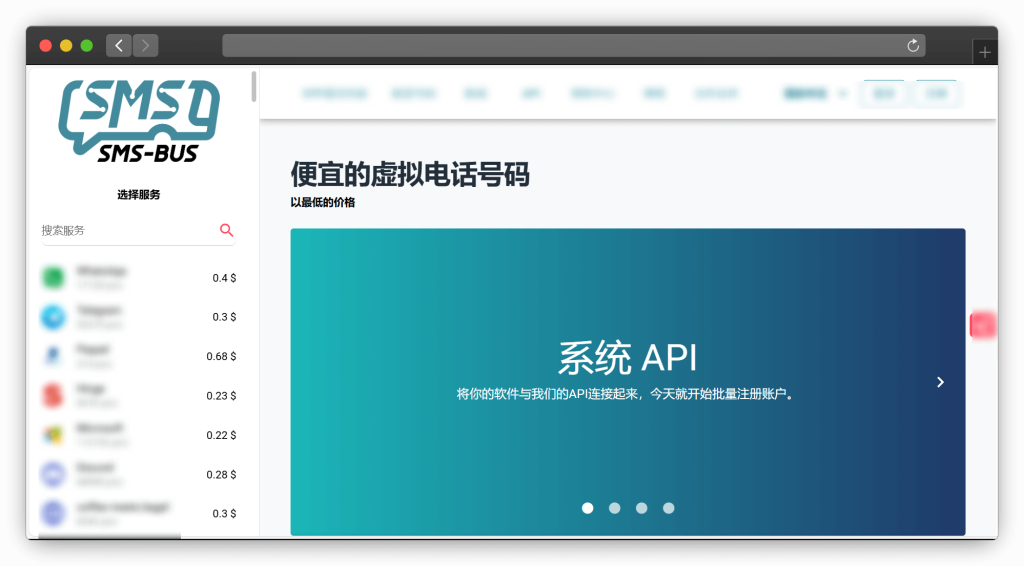Viewport: 1024px width, 566px height.
Task: Switch to the second carousel slide dot
Action: pos(615,508)
